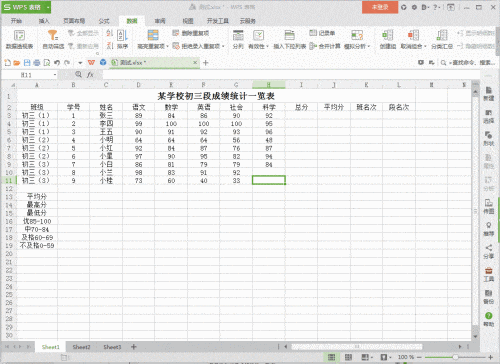Enable 自动筛选 auto filter funnel
500x364 pixels.
53,39
